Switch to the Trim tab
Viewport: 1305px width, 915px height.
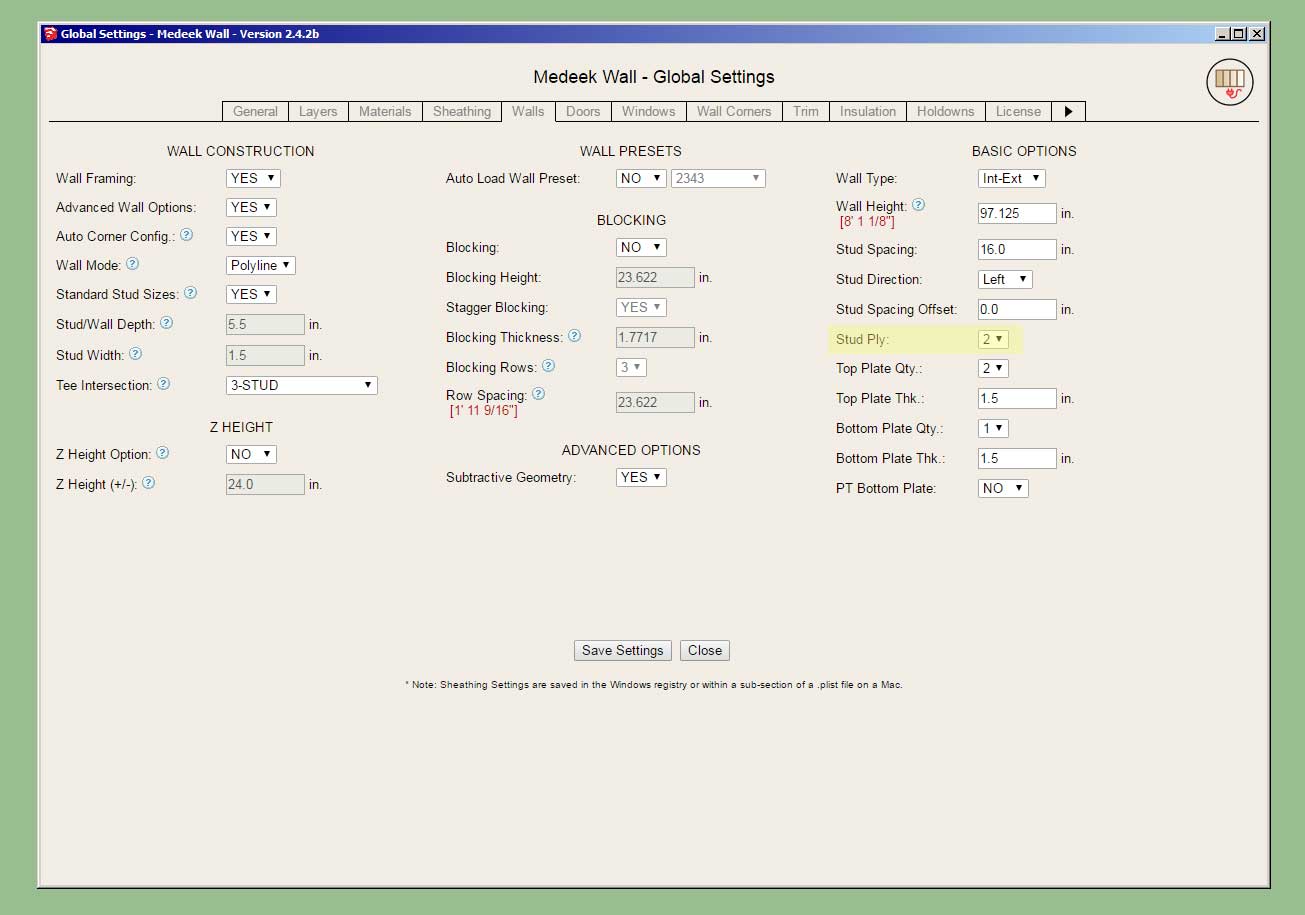tap(806, 111)
